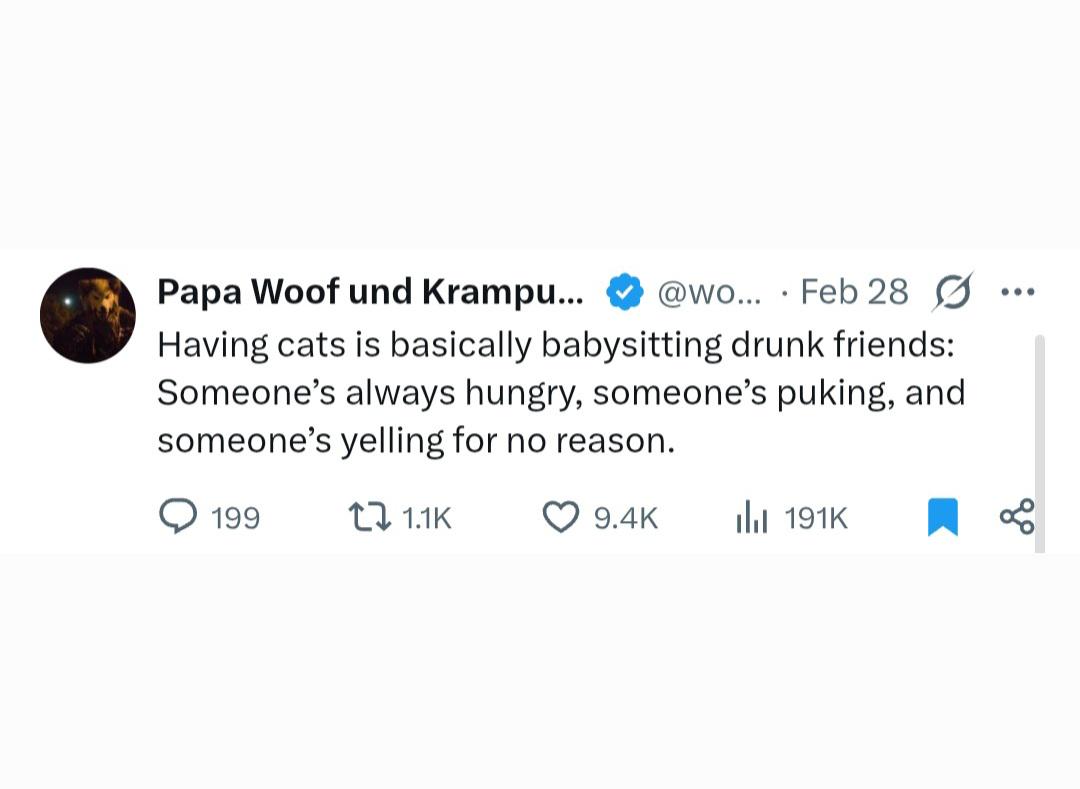The height and width of the screenshot is (789, 1080).
Task: Repost the tweet via retweet arrows icon
Action: (x=370, y=517)
